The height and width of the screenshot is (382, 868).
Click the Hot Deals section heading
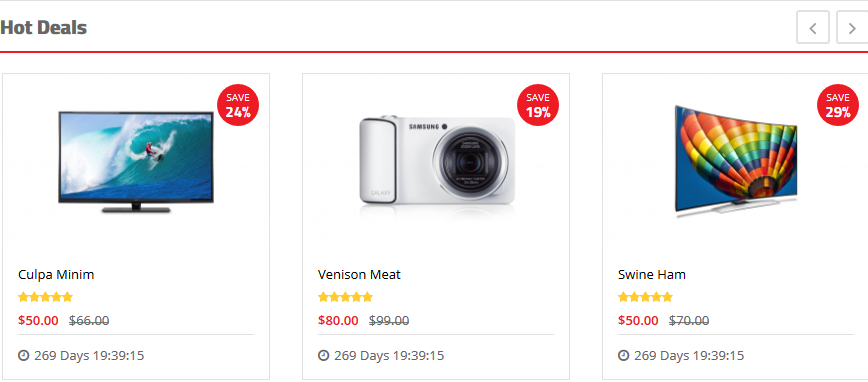click(44, 27)
